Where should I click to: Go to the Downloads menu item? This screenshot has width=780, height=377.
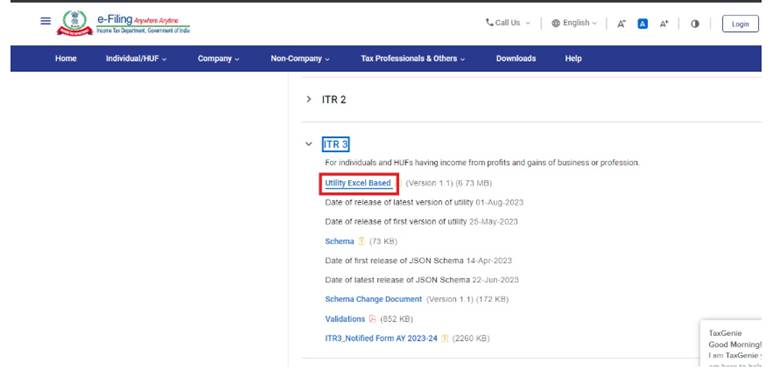click(516, 59)
